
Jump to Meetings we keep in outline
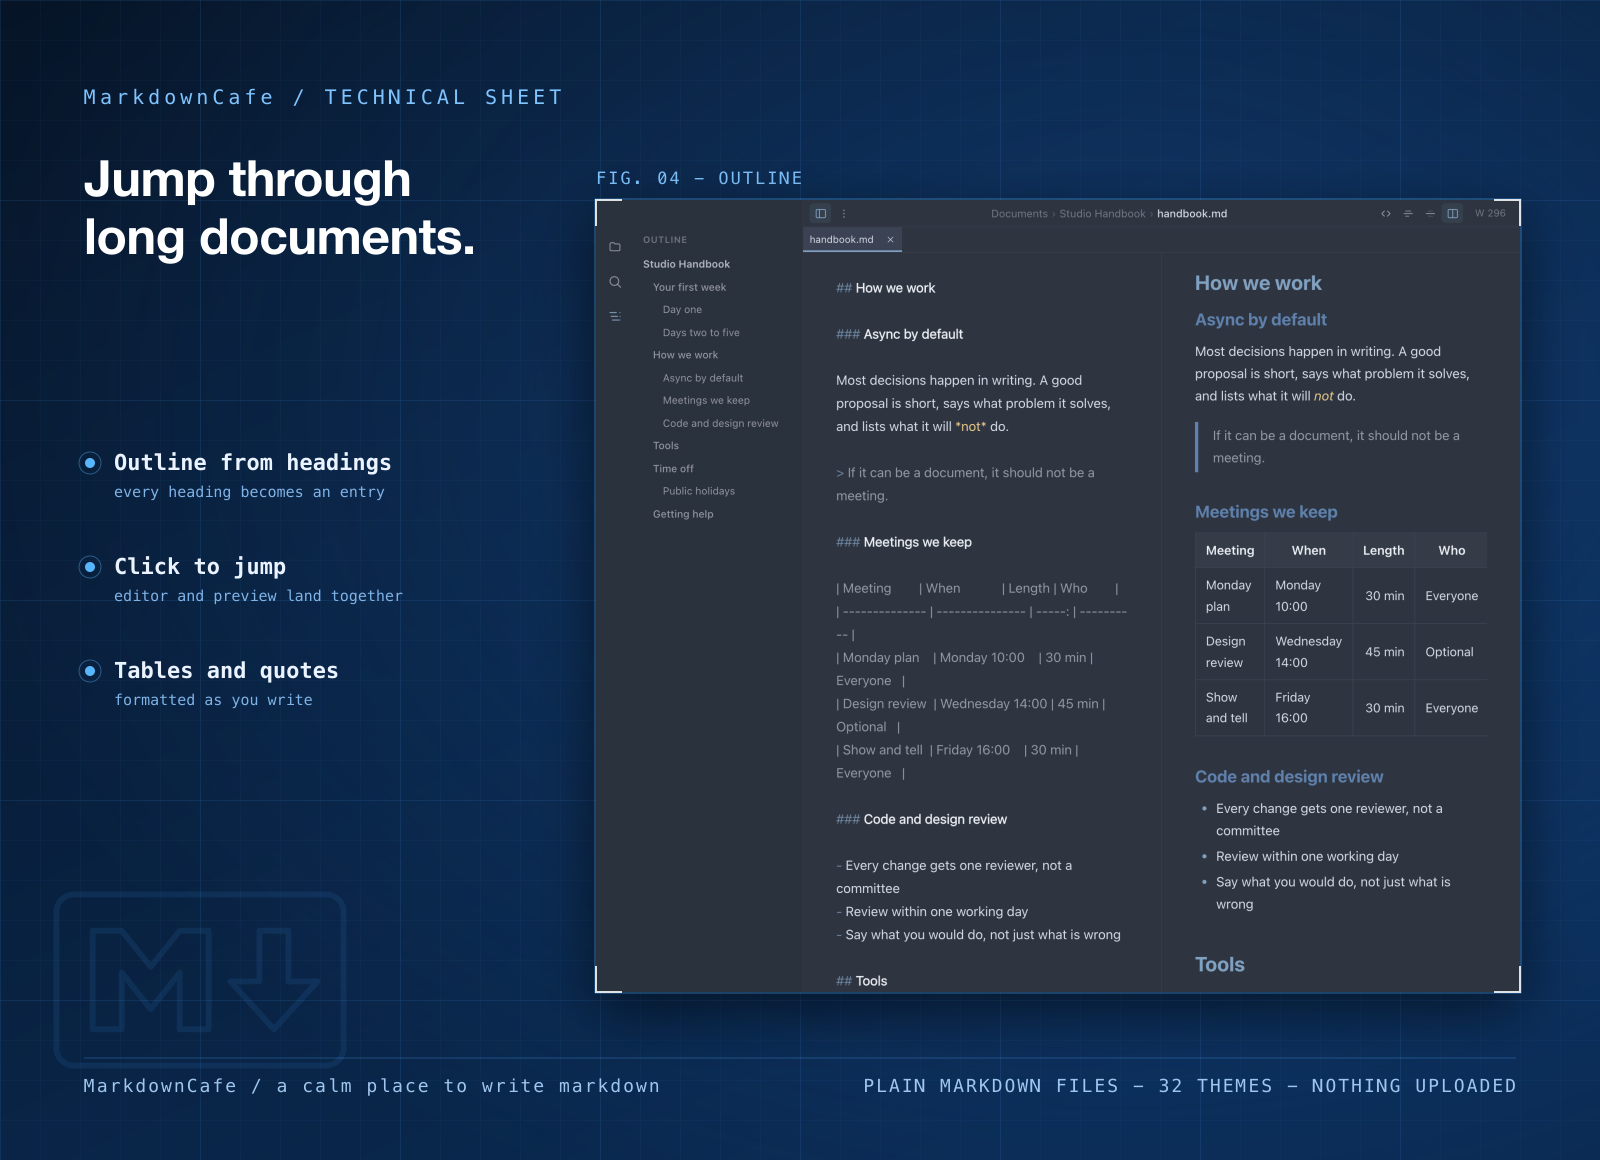pos(705,400)
